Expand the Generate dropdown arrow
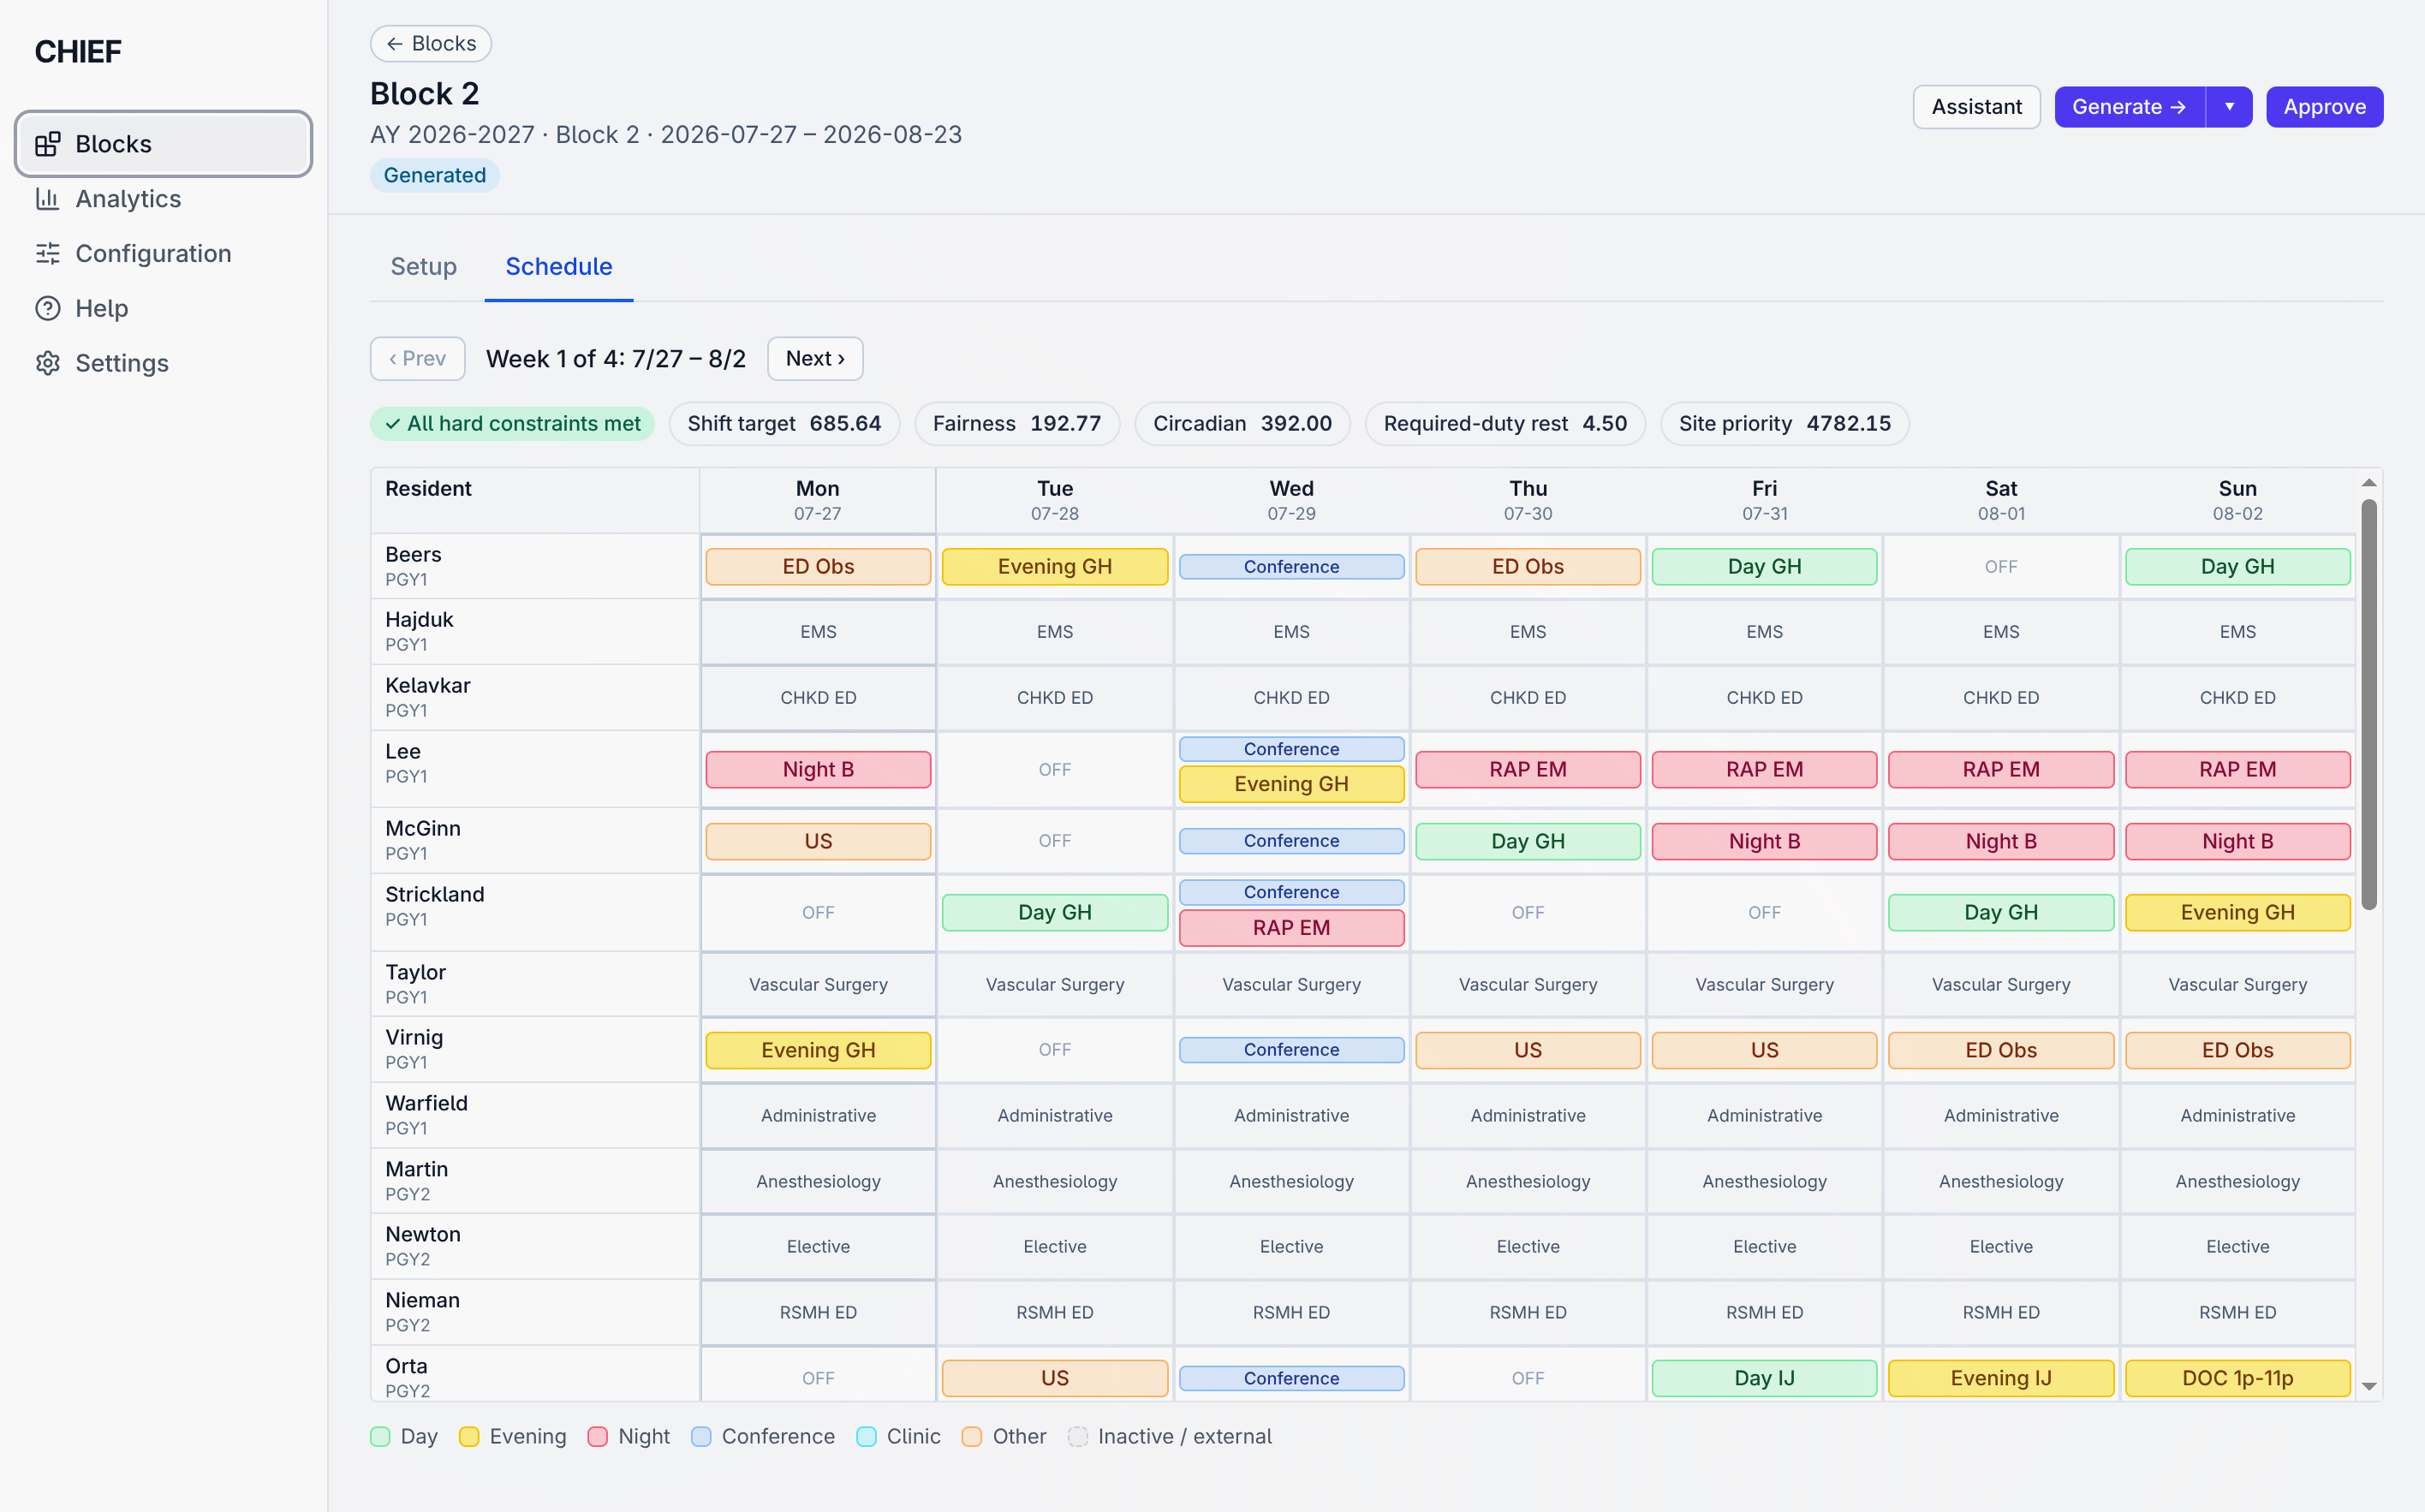Image resolution: width=2425 pixels, height=1512 pixels. [x=2229, y=107]
